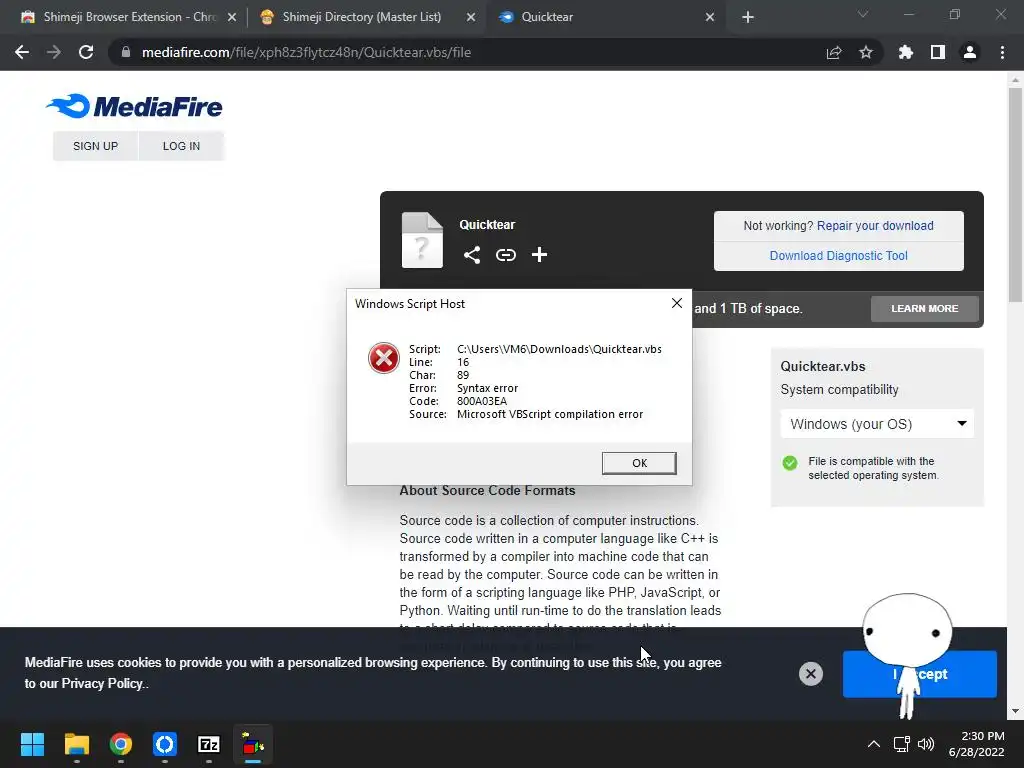Click Repair your download link
The image size is (1024, 768).
[x=875, y=226]
